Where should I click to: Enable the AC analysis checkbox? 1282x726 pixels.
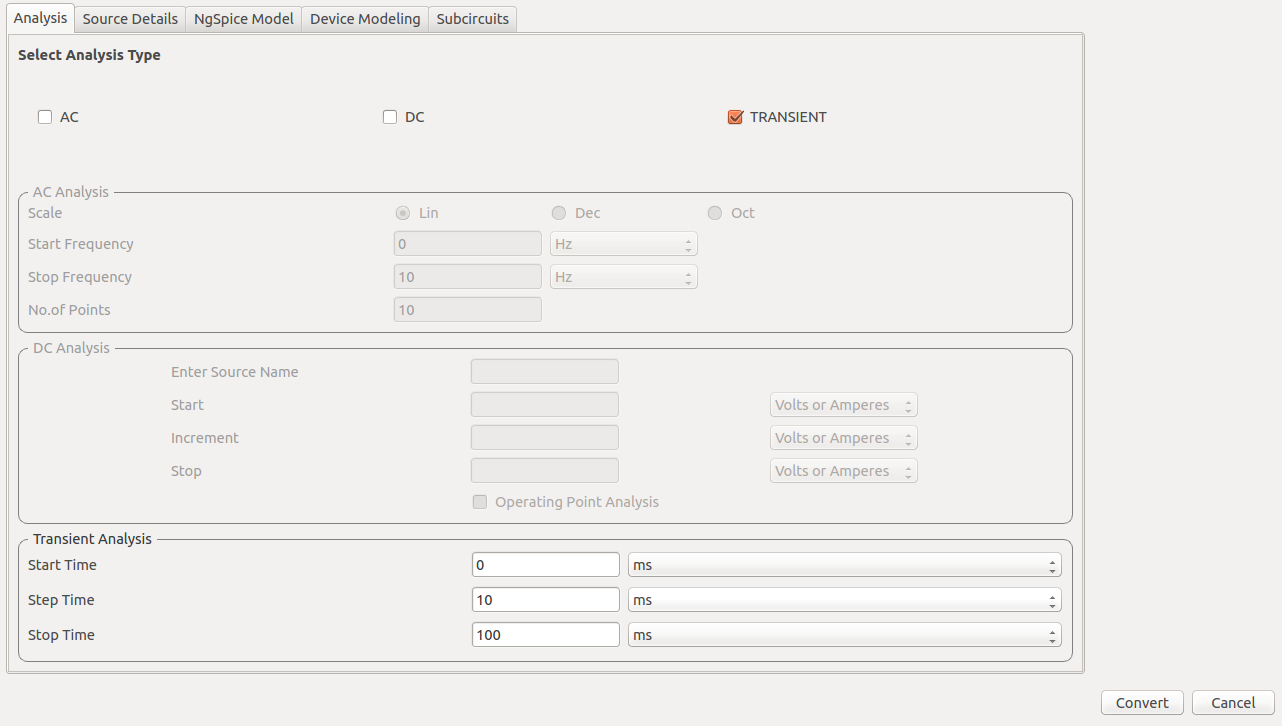(x=45, y=117)
